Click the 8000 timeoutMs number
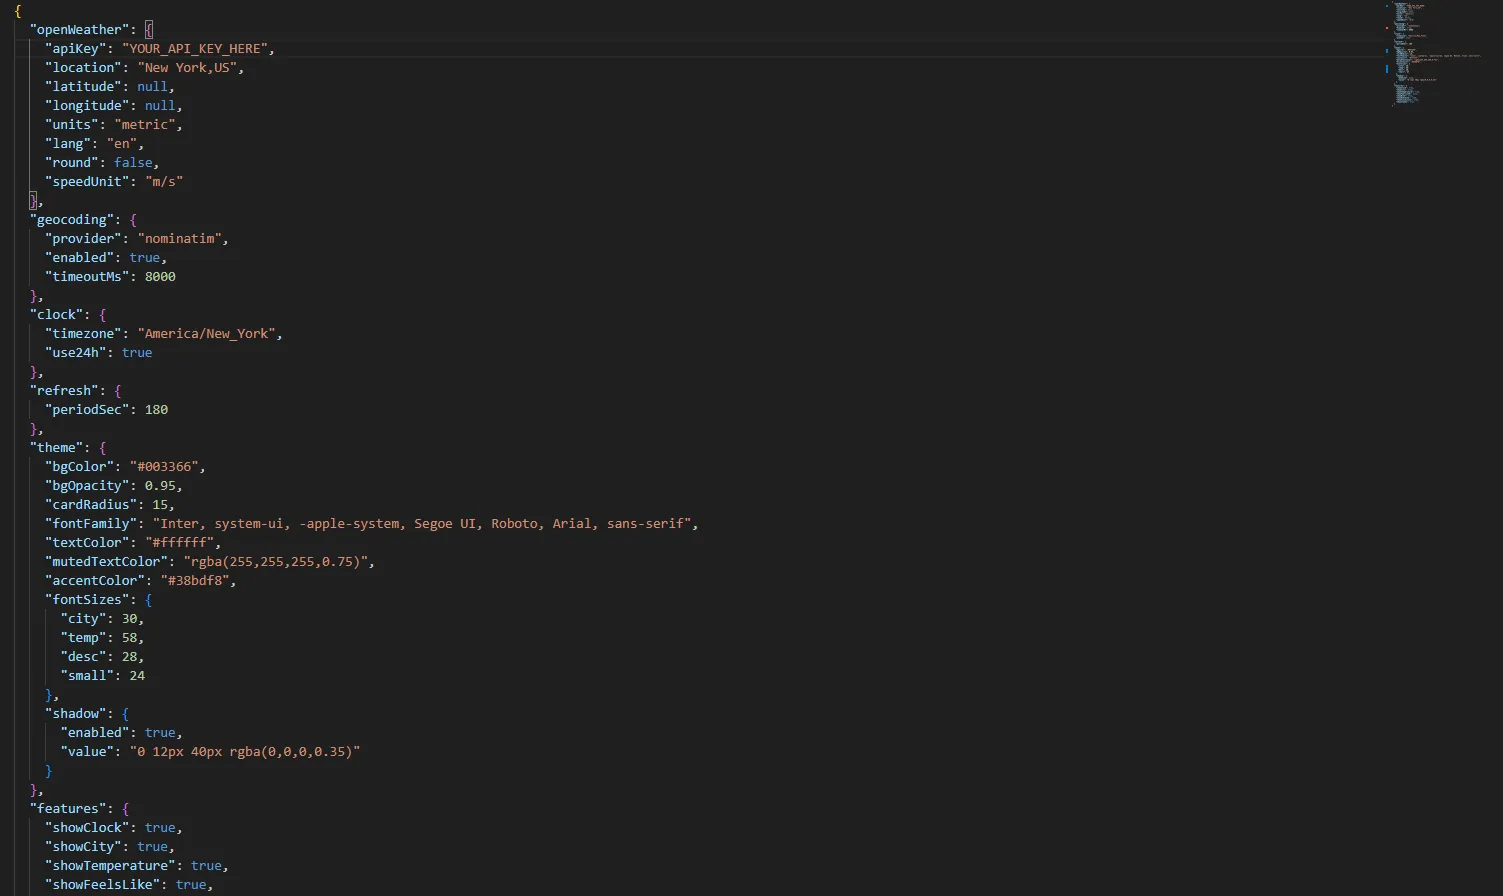1503x896 pixels. (x=160, y=276)
